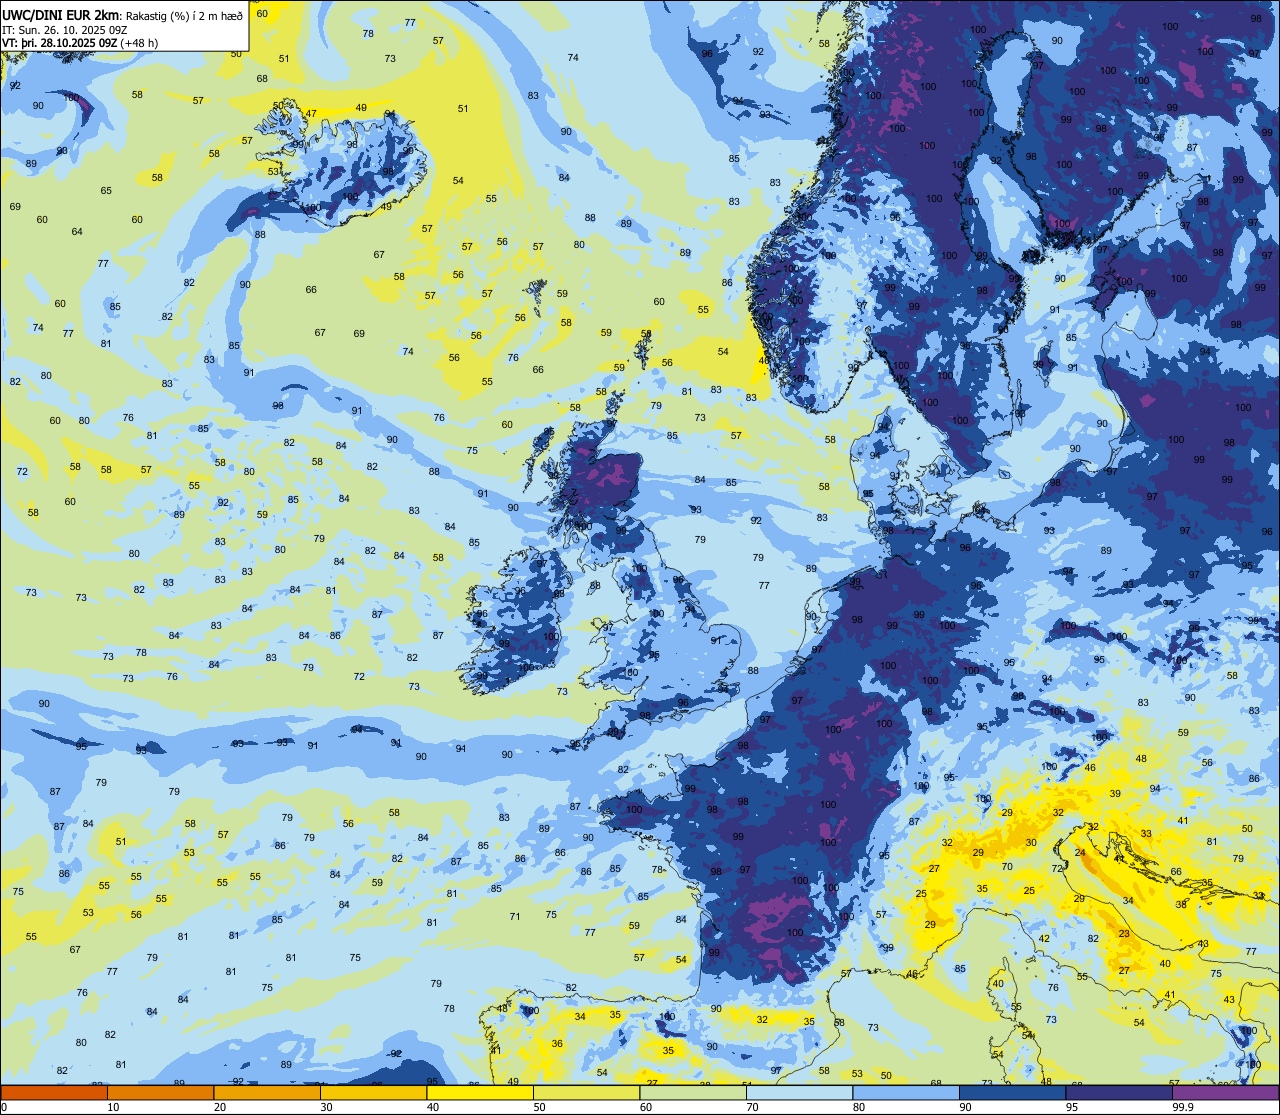The width and height of the screenshot is (1280, 1115).
Task: Click the pale blue 70–80 legend swatch
Action: tap(799, 1092)
